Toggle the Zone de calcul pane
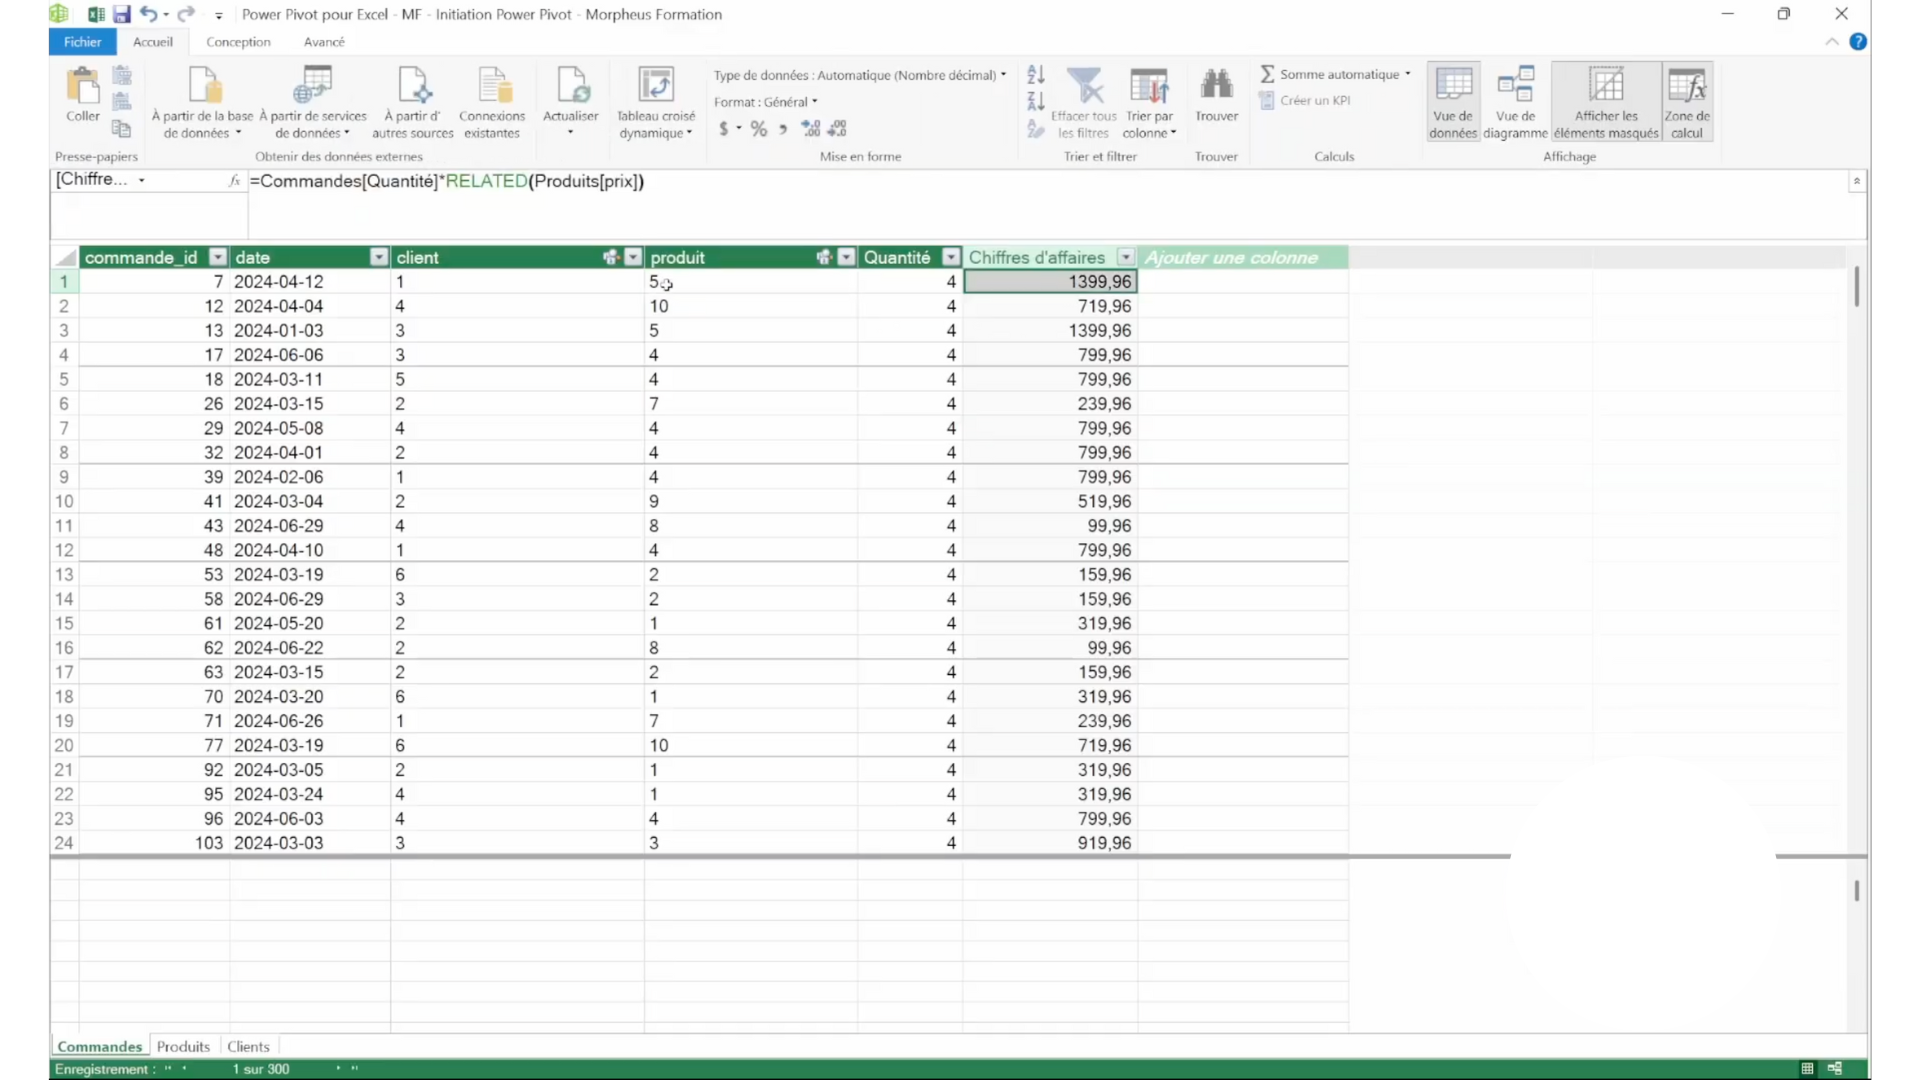This screenshot has height=1080, width=1920. pos(1688,100)
